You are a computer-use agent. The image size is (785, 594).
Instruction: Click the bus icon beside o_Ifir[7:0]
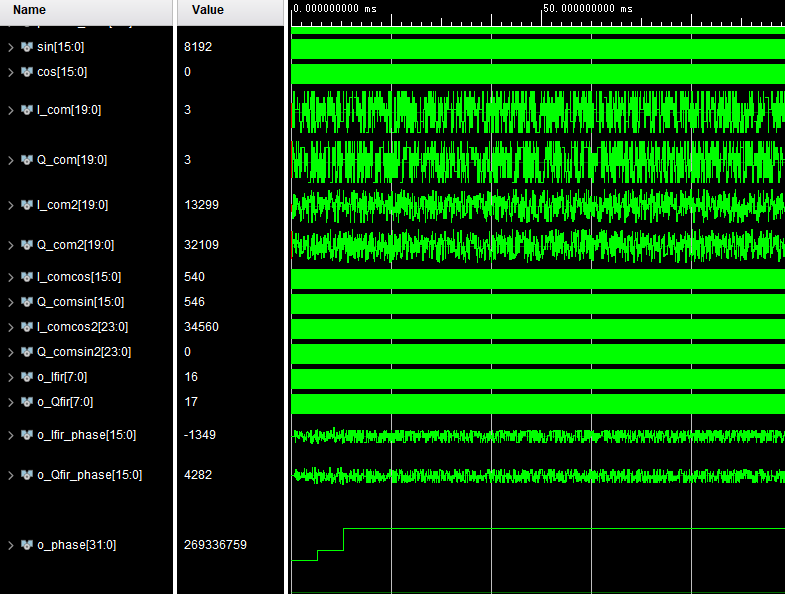click(27, 377)
